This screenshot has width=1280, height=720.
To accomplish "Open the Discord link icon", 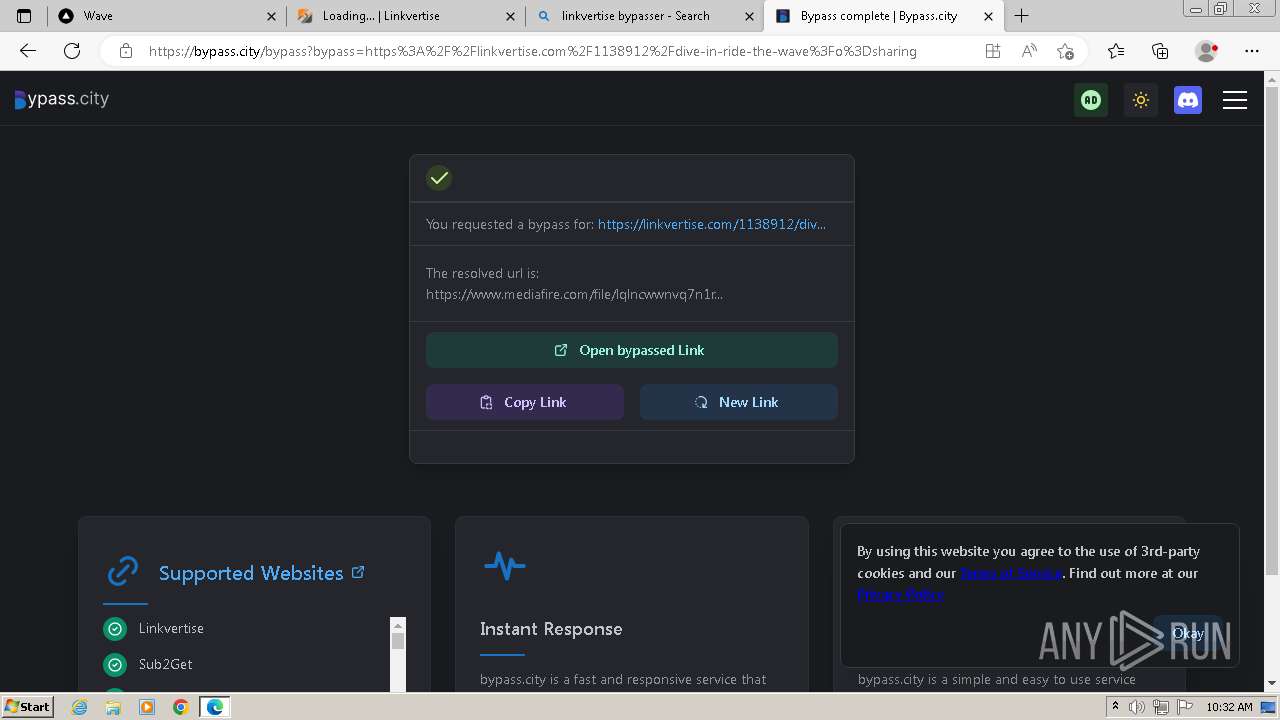I will [1188, 100].
